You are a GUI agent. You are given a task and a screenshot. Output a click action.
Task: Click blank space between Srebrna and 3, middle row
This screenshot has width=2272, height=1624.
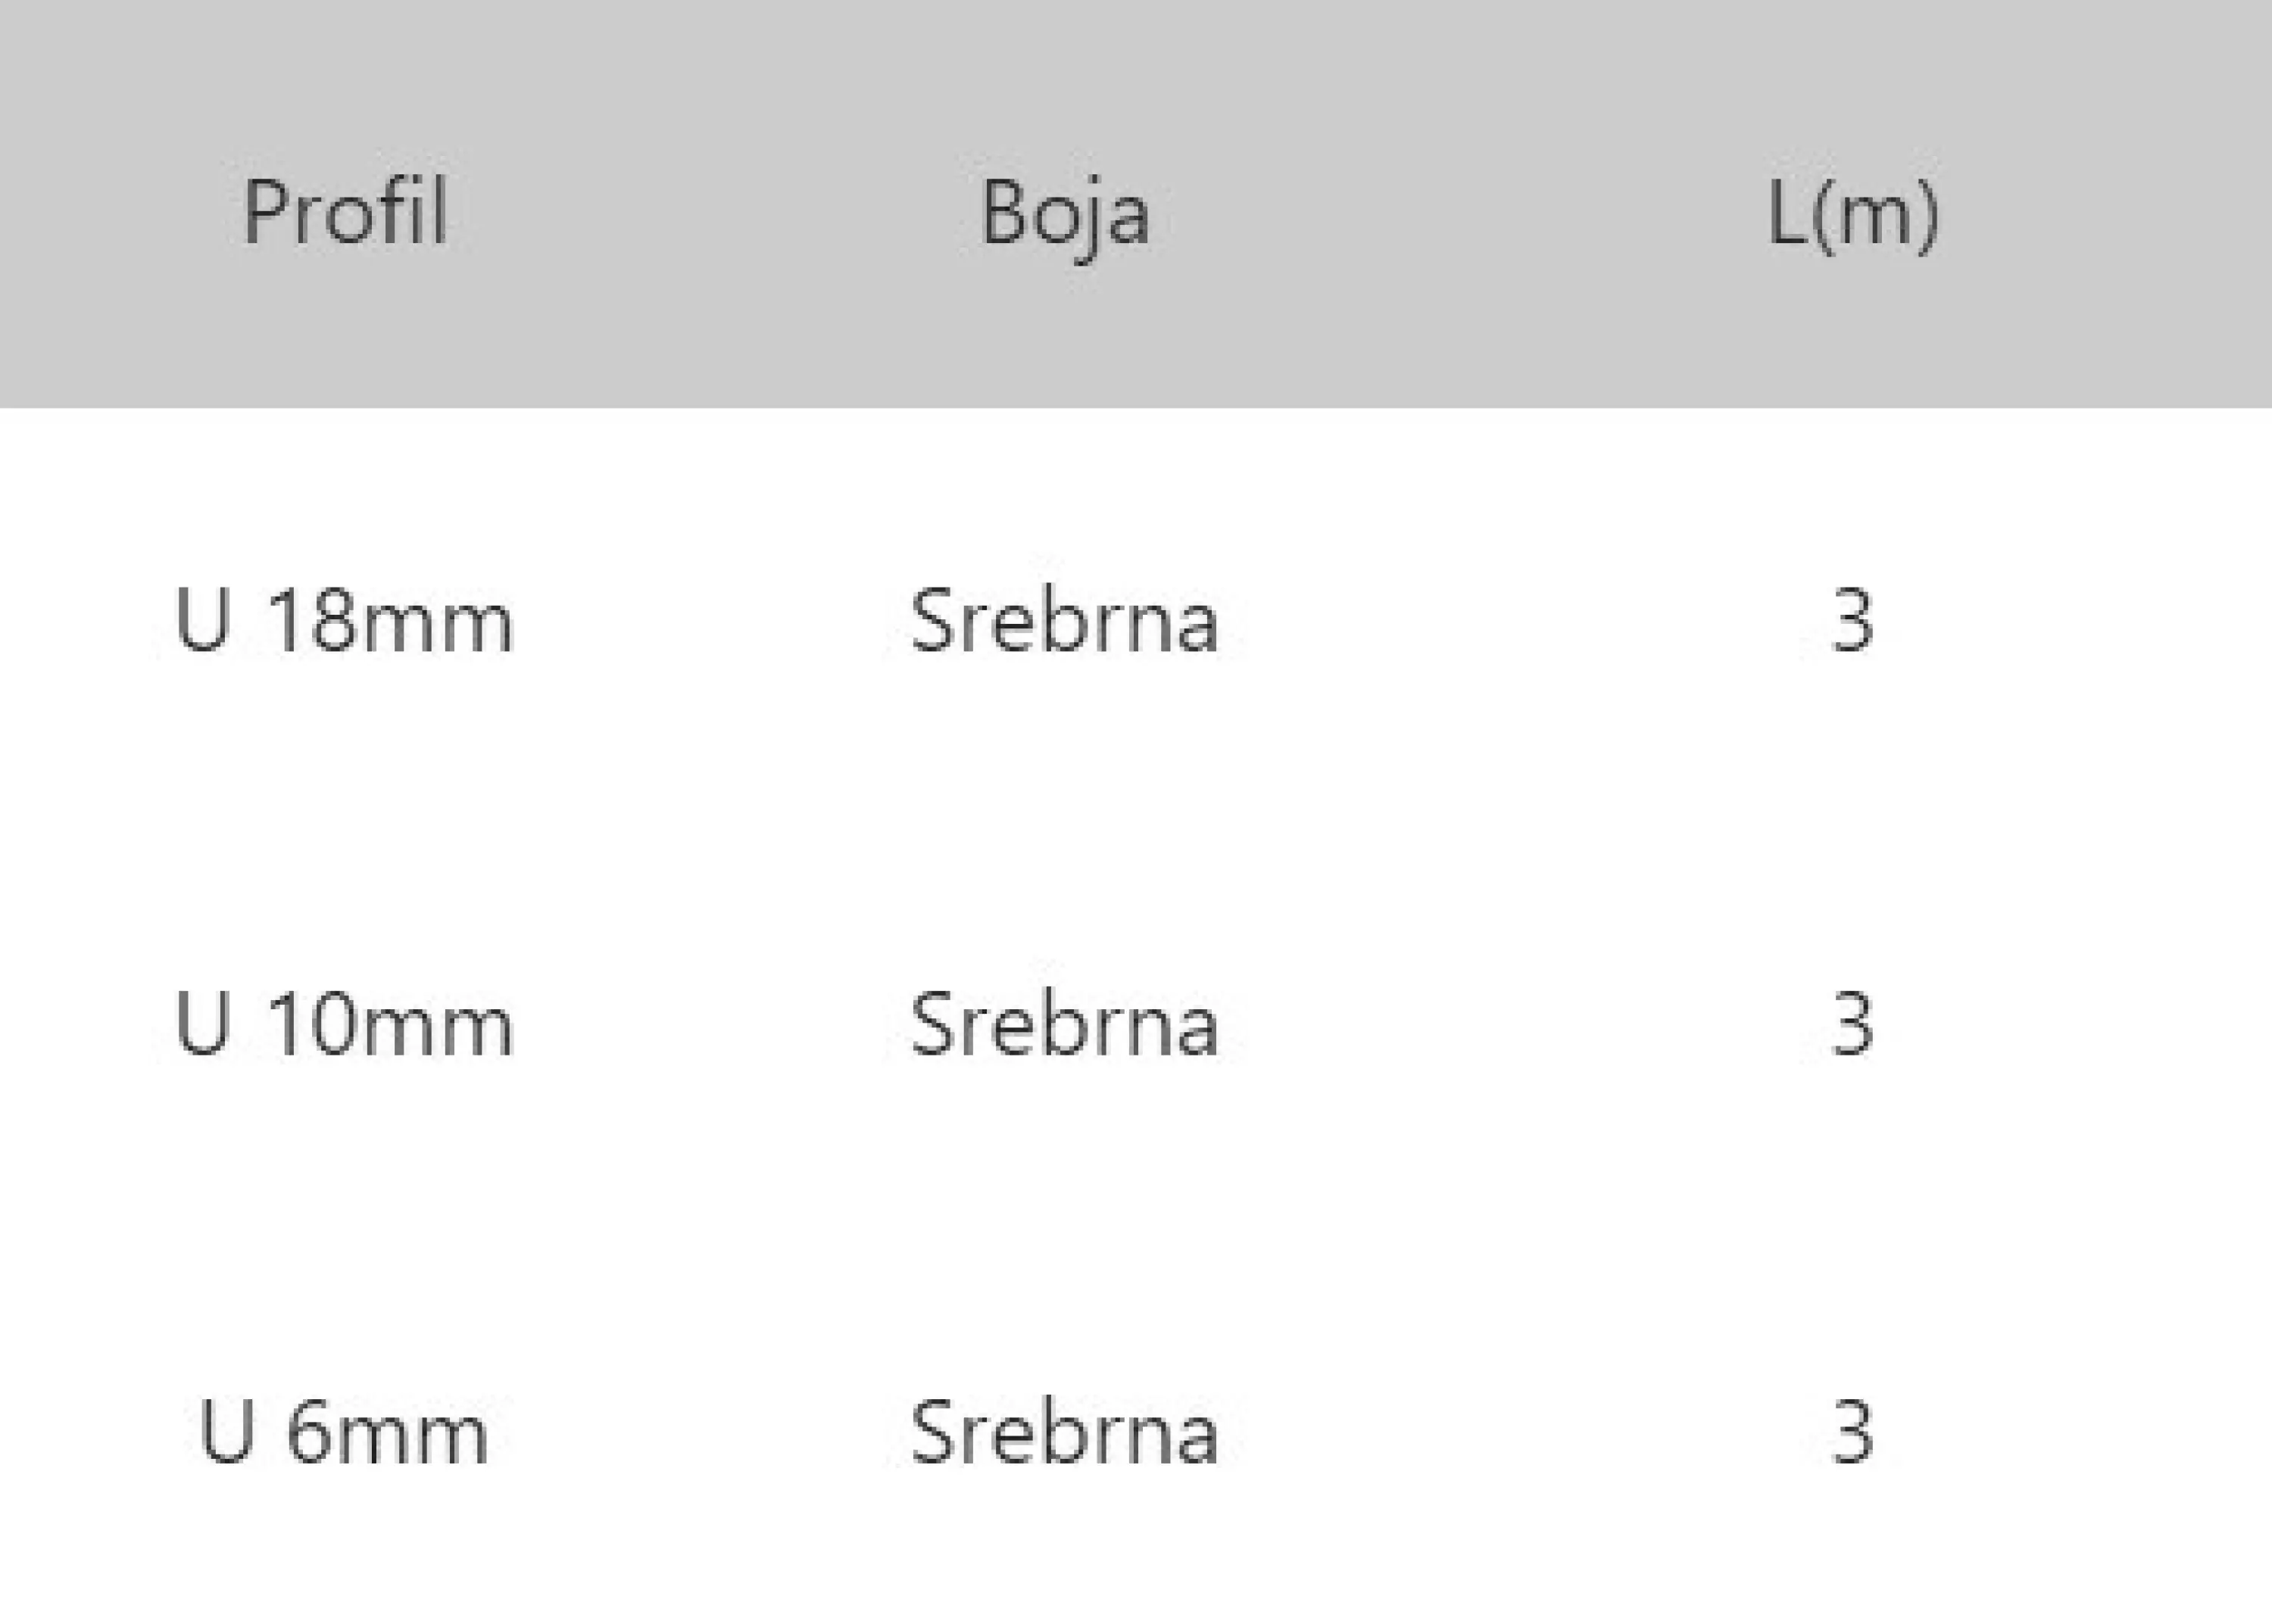1525,1025
